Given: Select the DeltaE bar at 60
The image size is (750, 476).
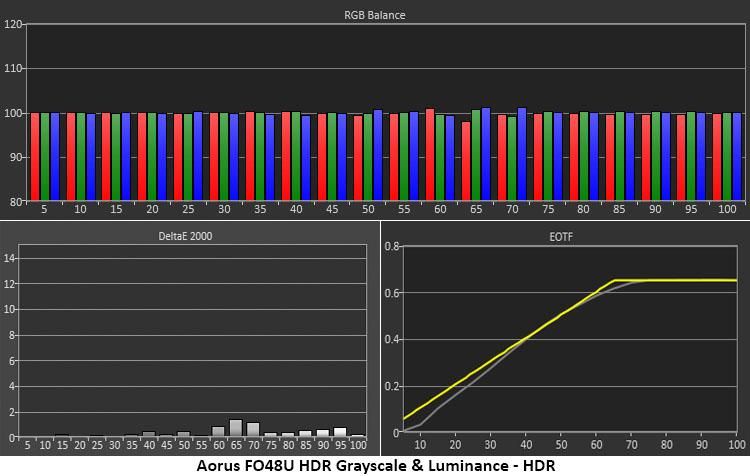Looking at the screenshot, I should [218, 432].
